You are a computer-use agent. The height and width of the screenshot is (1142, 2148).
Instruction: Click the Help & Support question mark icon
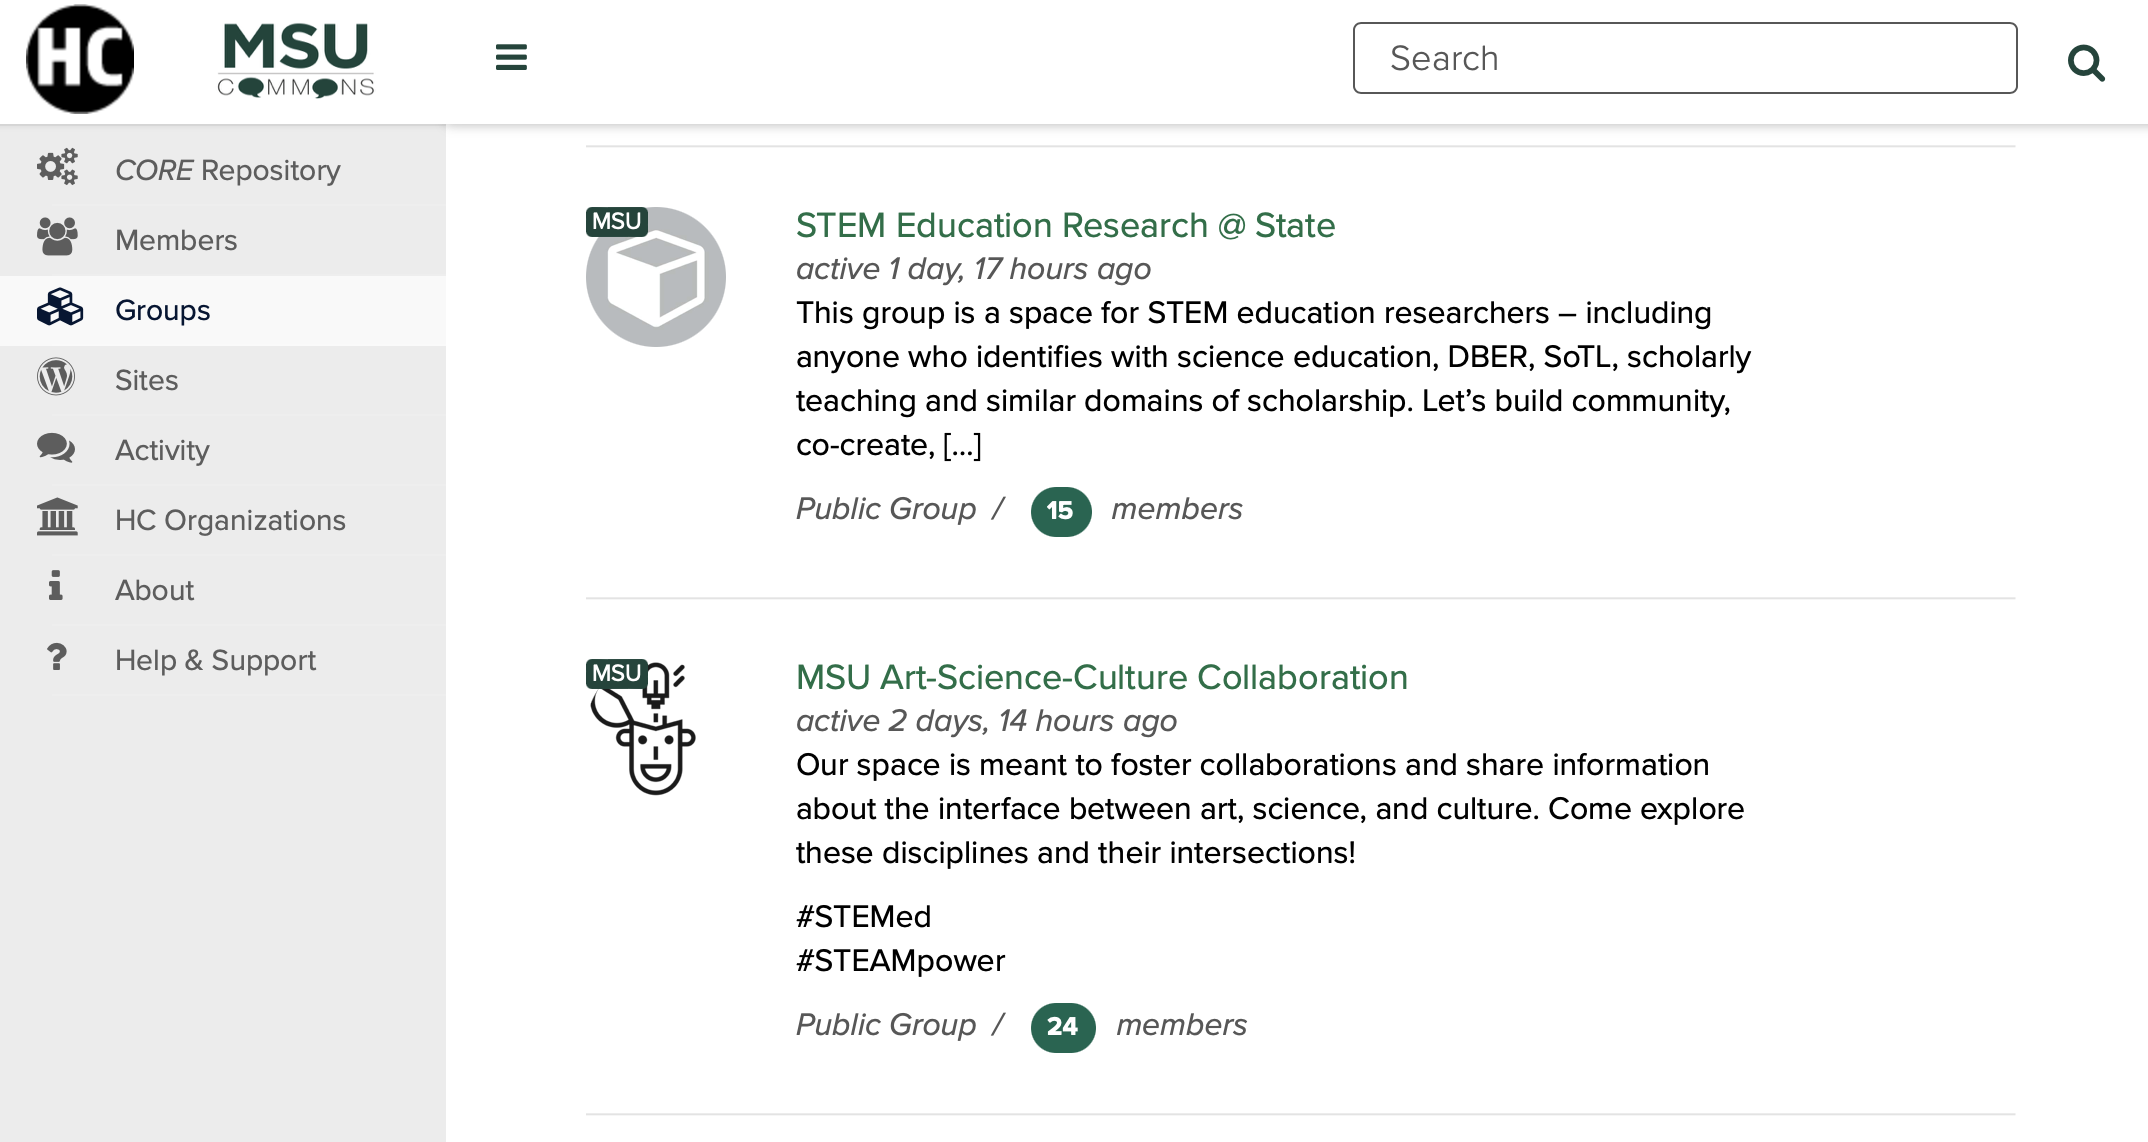coord(56,658)
